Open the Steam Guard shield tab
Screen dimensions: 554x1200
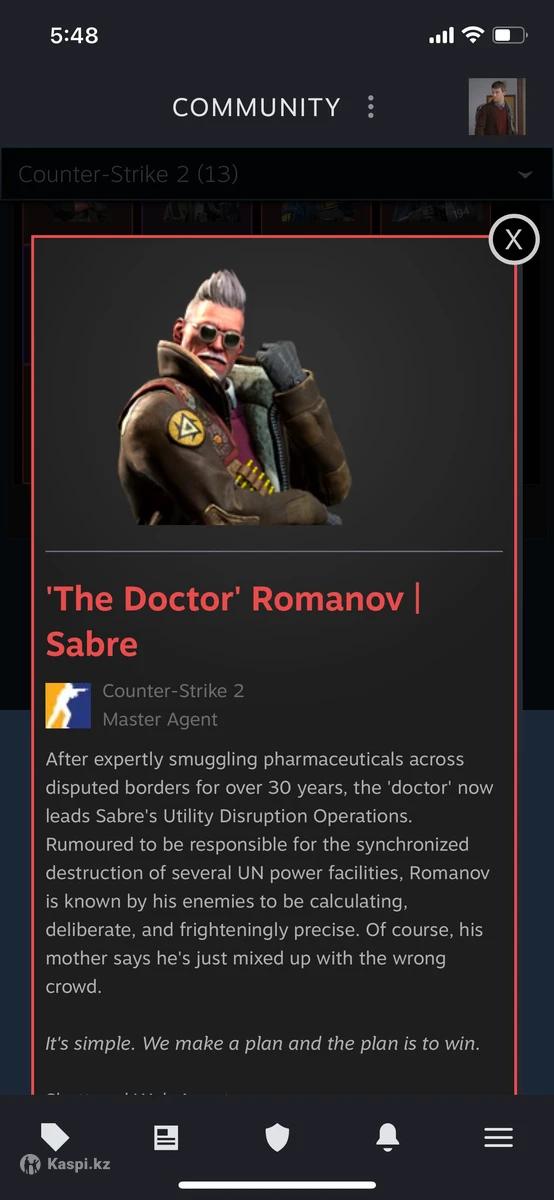click(277, 1137)
